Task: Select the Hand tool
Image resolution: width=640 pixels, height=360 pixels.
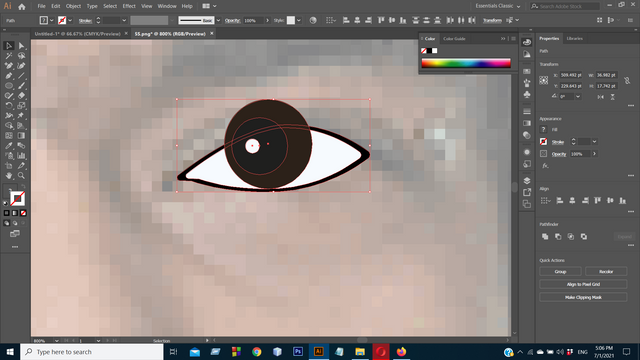Action: click(9, 176)
